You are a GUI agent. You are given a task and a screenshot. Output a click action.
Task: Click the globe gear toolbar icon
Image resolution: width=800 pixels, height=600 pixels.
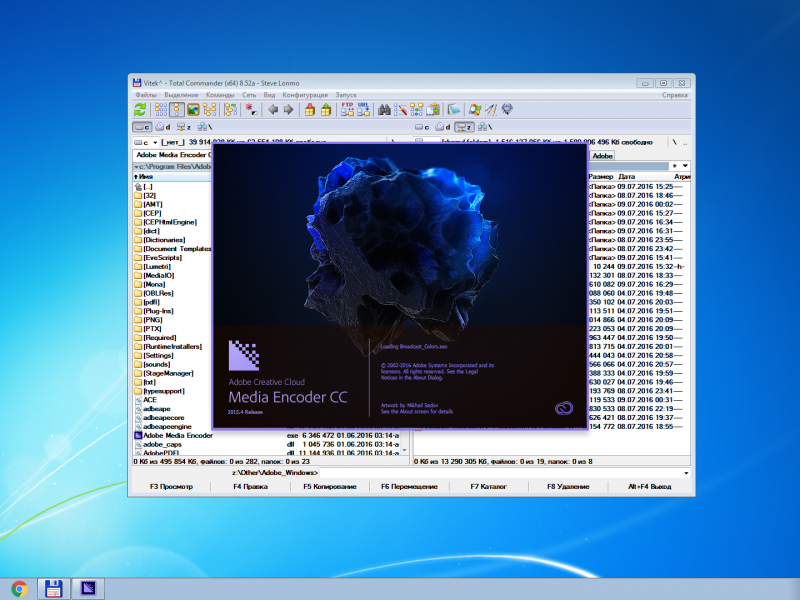coord(507,109)
